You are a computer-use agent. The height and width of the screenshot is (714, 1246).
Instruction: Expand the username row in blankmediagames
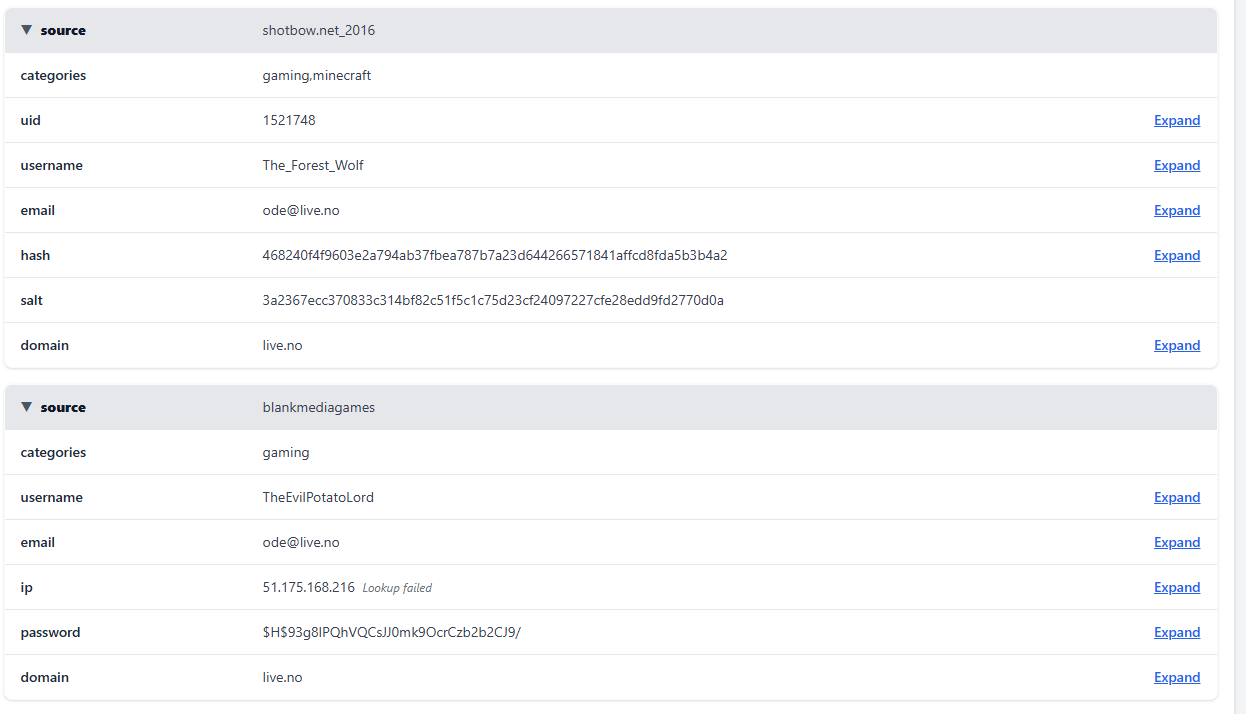[x=1176, y=497]
